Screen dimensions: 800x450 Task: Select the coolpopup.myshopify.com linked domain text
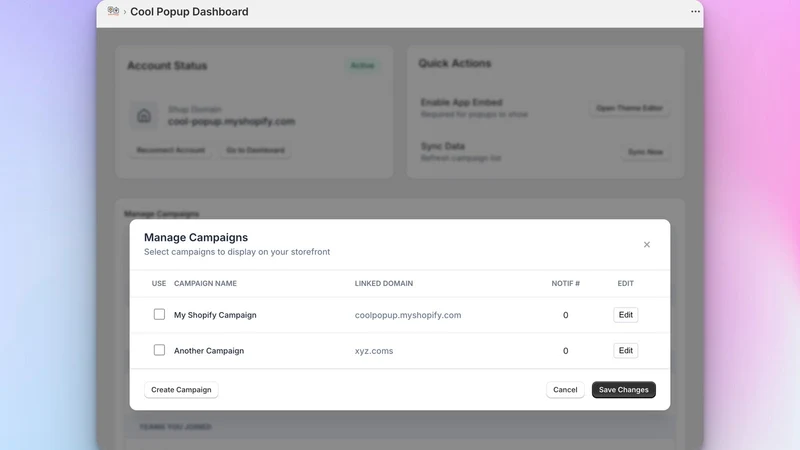click(408, 315)
